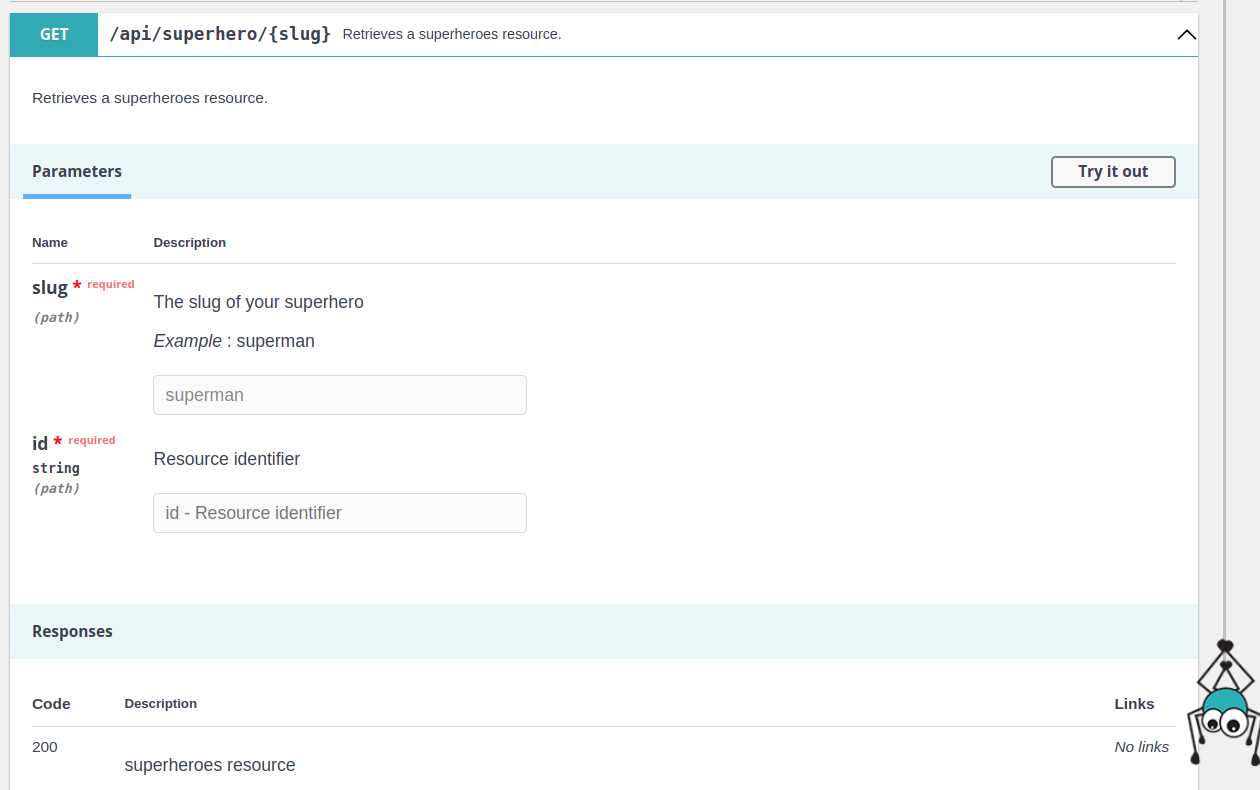Viewport: 1260px width, 790px height.
Task: Click the GET method badge
Action: pos(54,34)
